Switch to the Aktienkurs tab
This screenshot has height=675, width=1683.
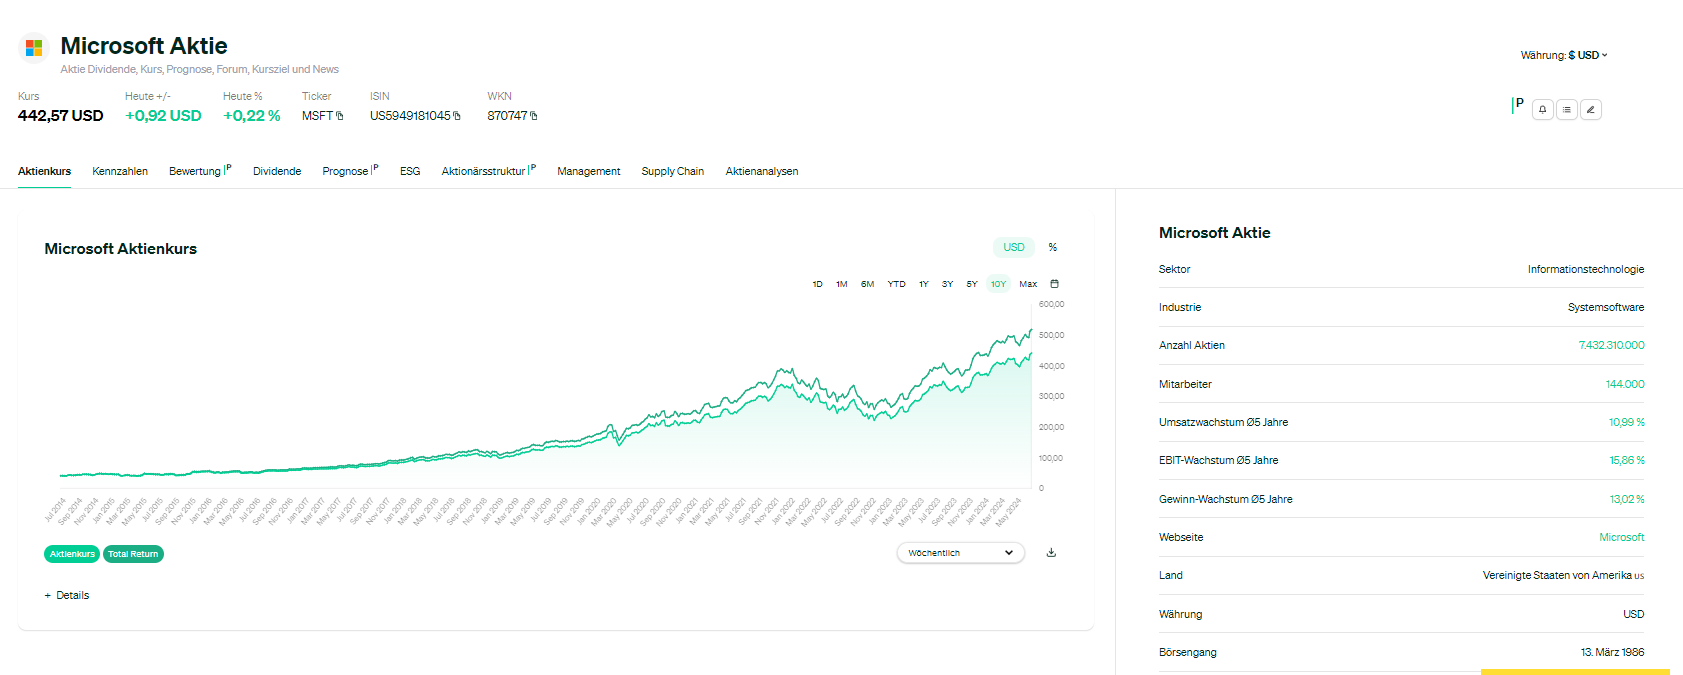pos(44,171)
